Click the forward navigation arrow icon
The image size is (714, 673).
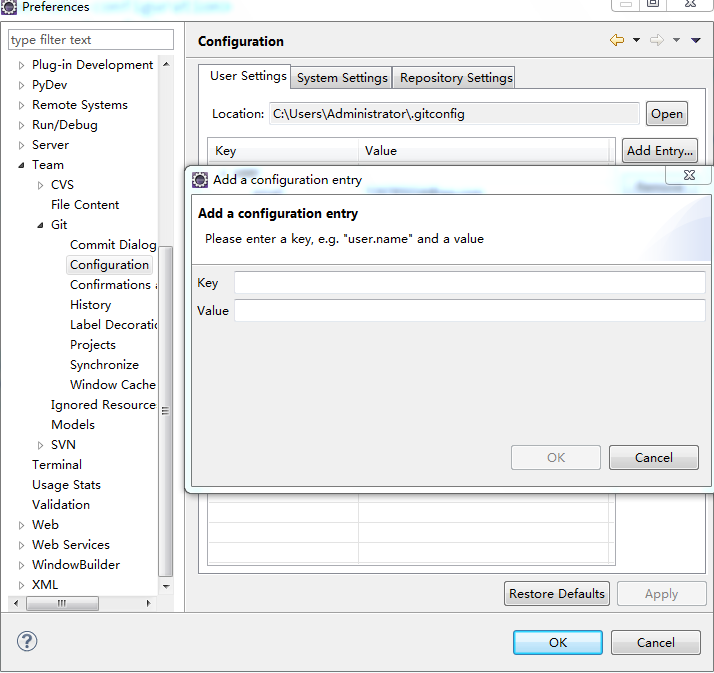tap(657, 40)
